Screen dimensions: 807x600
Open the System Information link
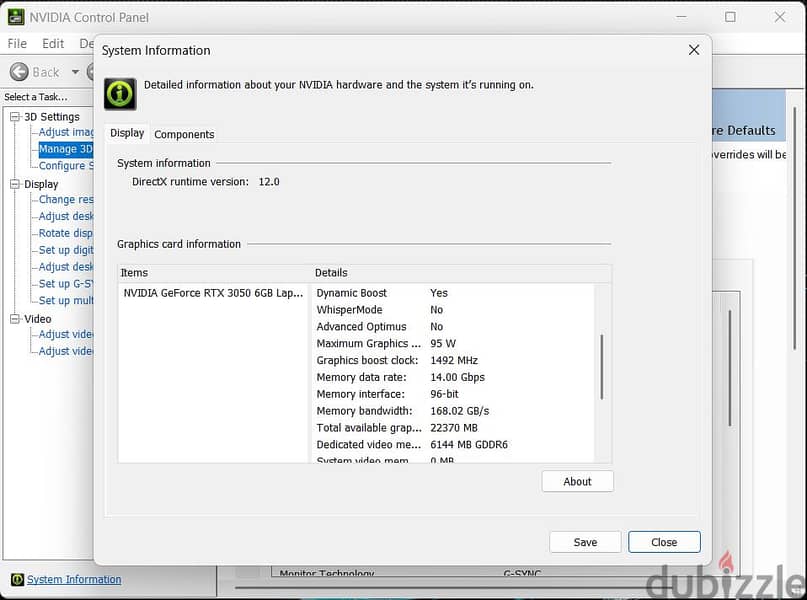click(x=74, y=579)
